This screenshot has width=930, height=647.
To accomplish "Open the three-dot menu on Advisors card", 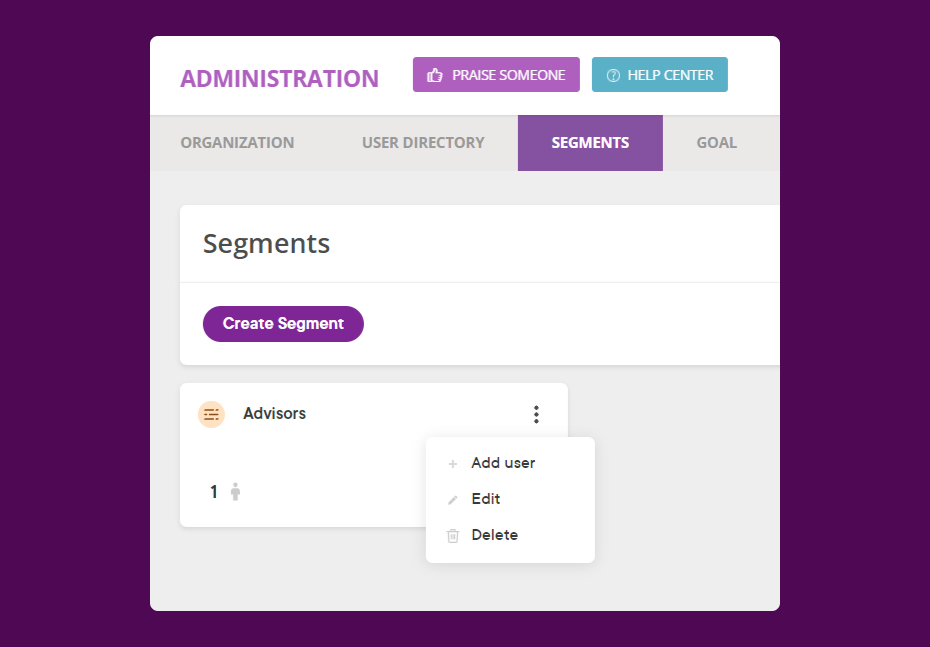I will pyautogui.click(x=536, y=414).
